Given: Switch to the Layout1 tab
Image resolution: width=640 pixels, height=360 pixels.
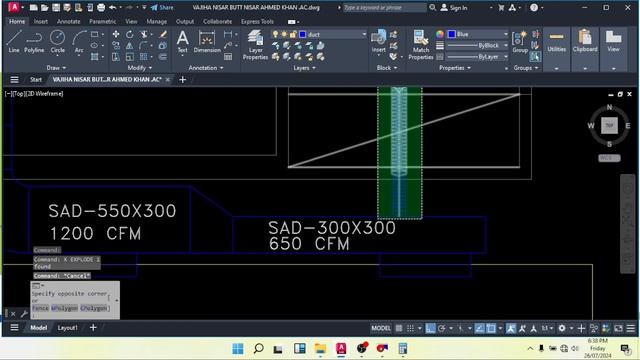Looking at the screenshot, I should click(67, 328).
